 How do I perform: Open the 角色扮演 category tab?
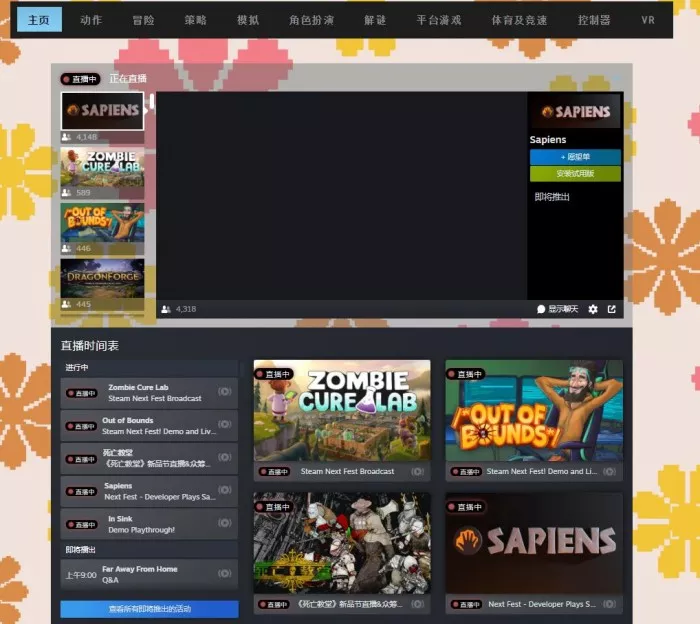point(312,20)
